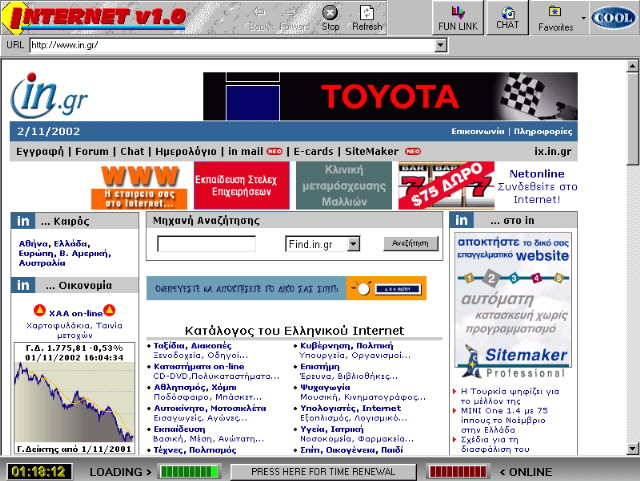Open the FUN LINK section
The image size is (640, 481).
(459, 17)
